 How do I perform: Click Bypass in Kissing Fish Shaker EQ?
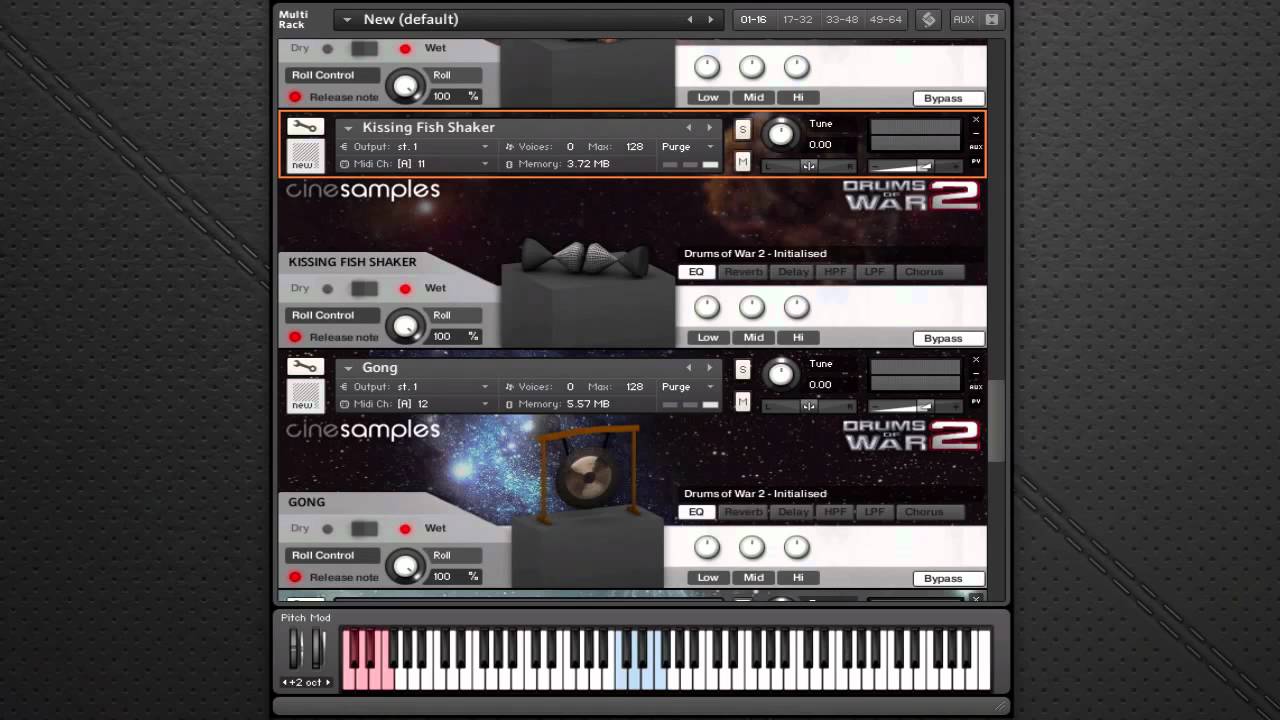(x=948, y=338)
